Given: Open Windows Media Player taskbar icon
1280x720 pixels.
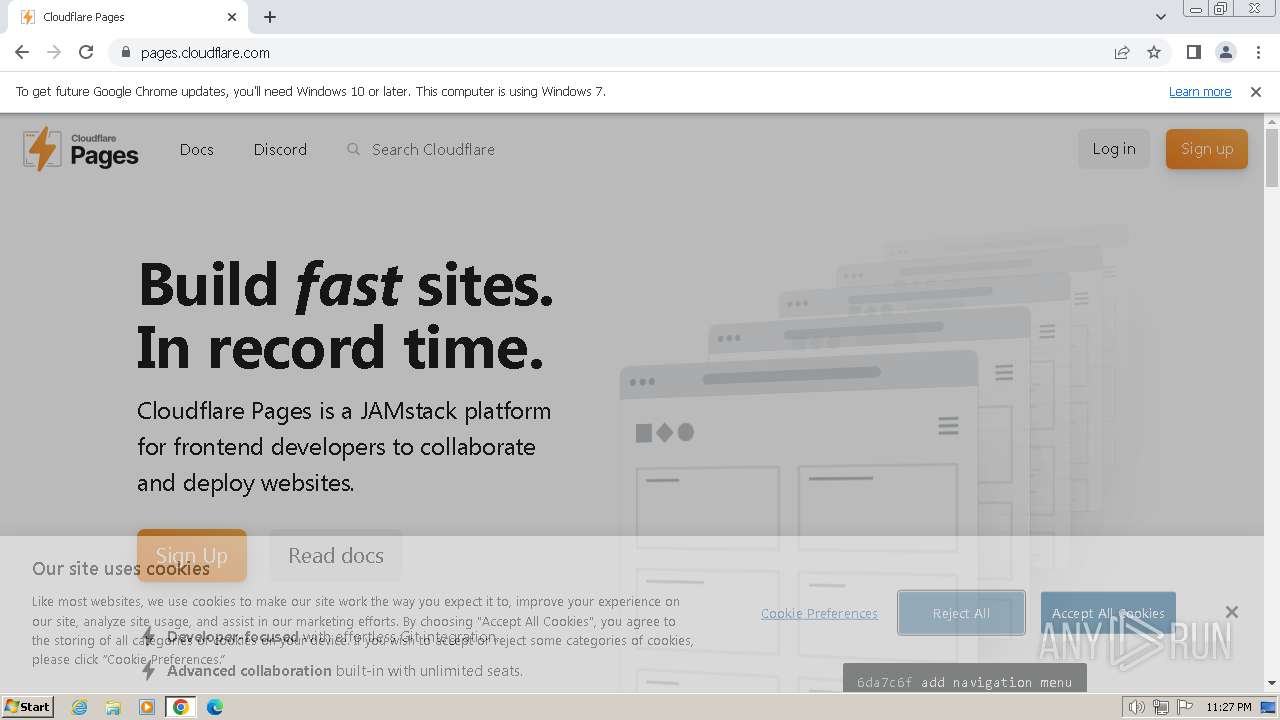Looking at the screenshot, I should point(147,707).
